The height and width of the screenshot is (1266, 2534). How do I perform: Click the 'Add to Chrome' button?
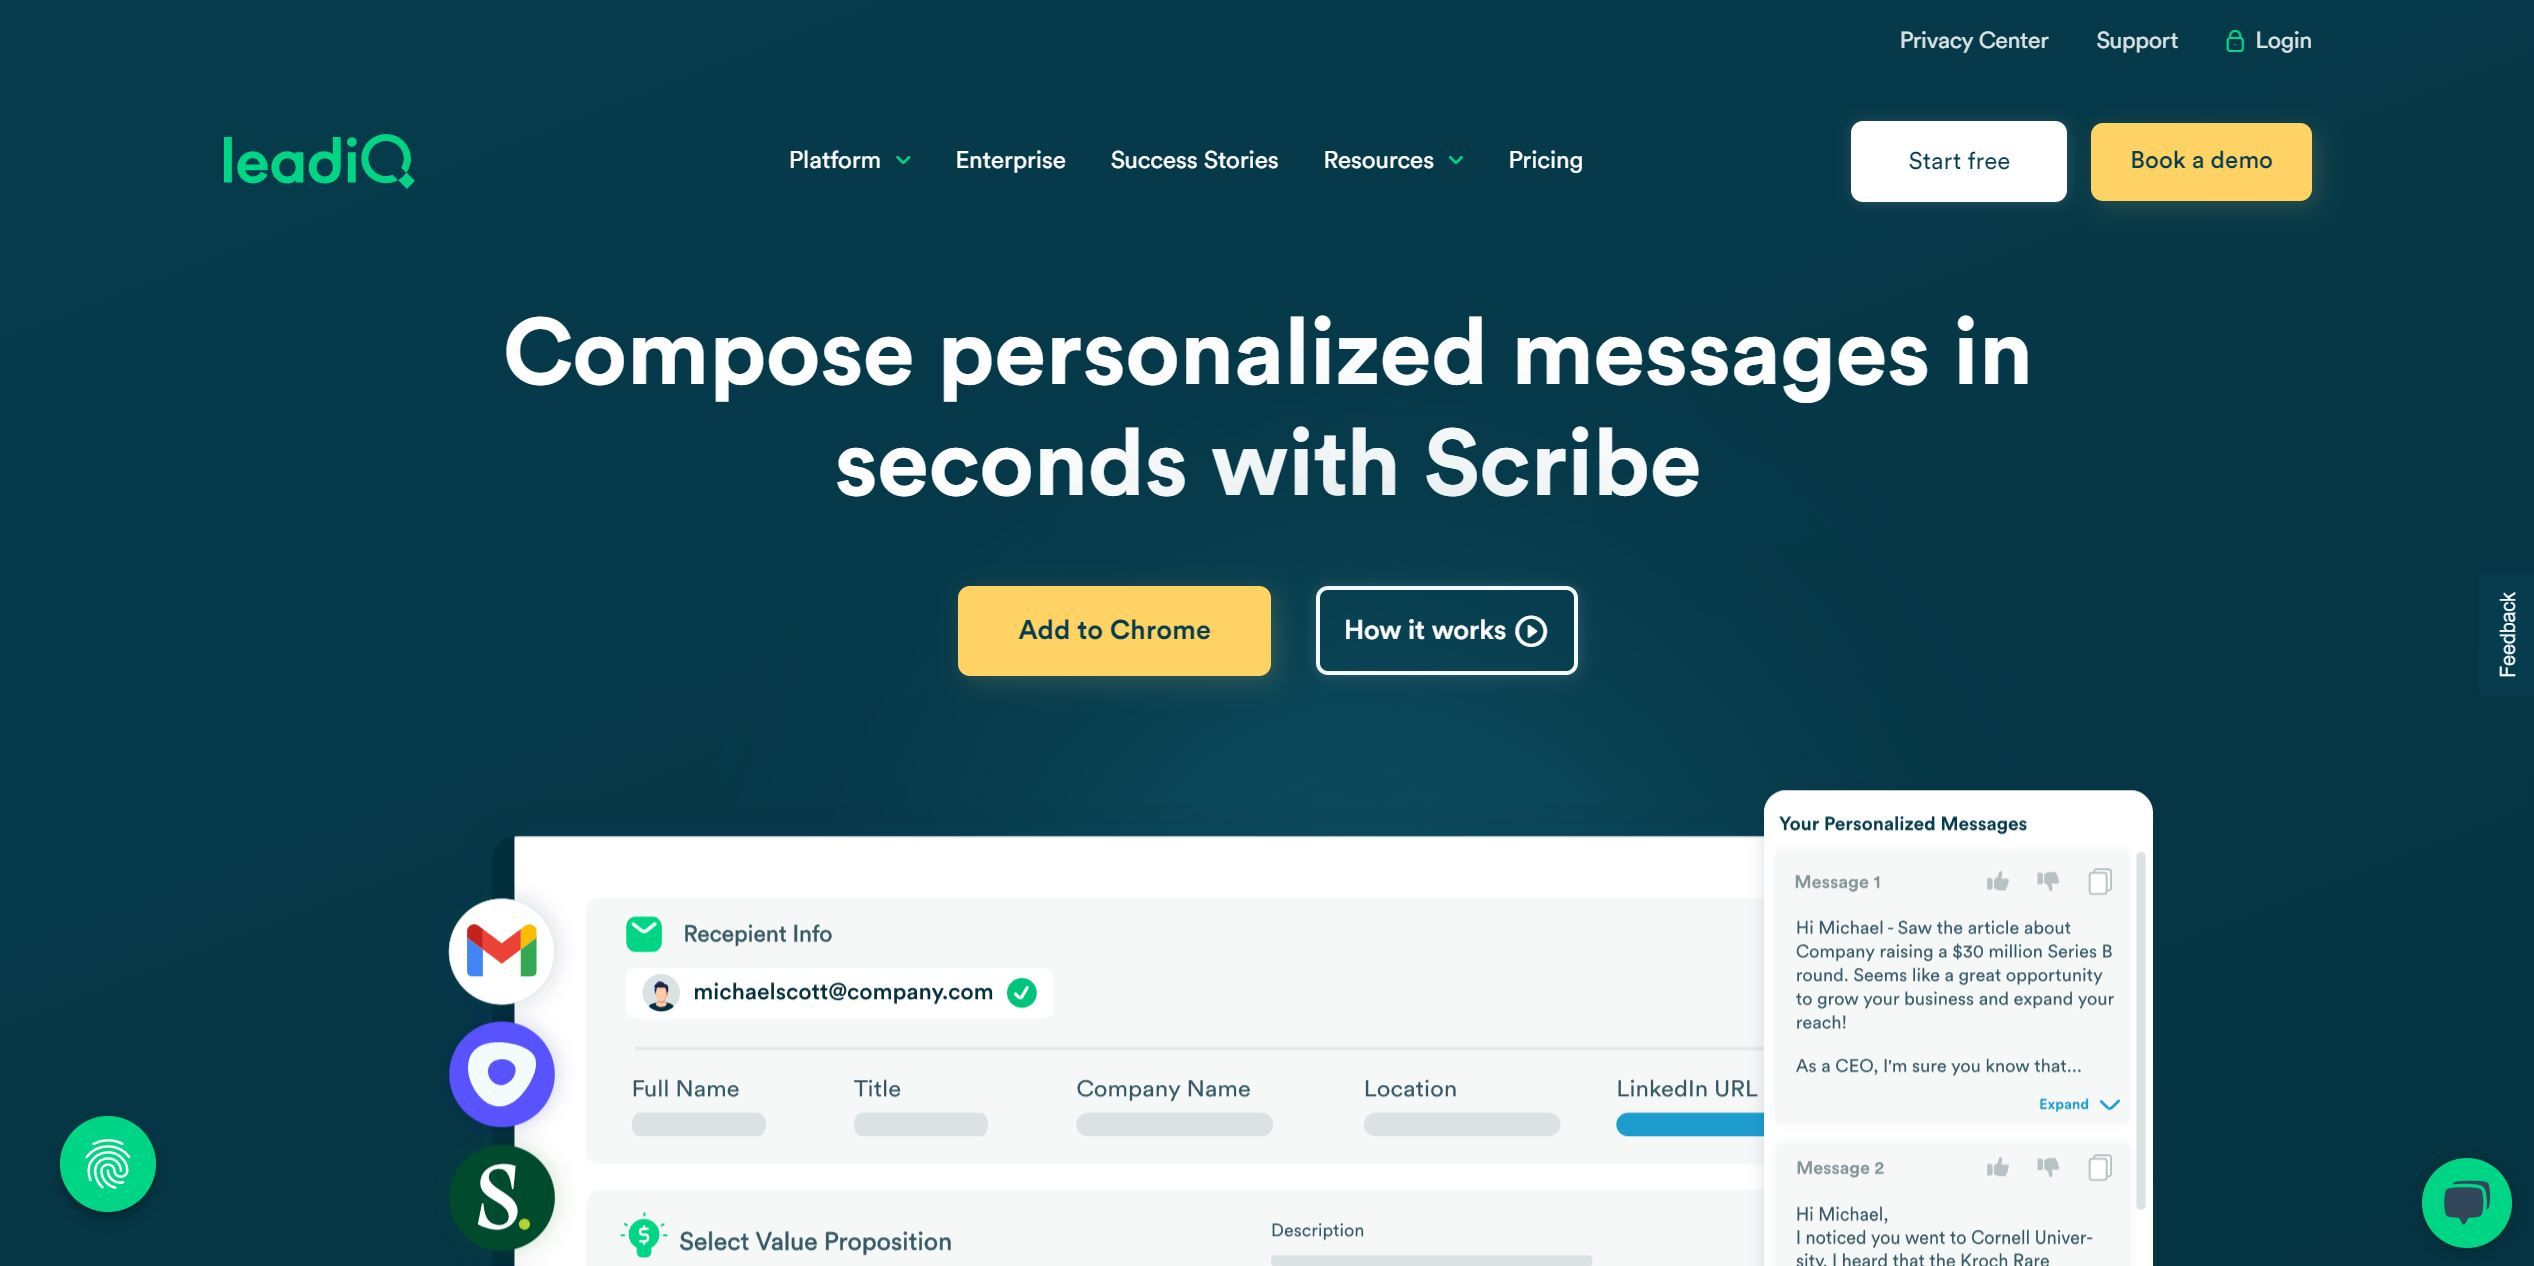click(1115, 631)
